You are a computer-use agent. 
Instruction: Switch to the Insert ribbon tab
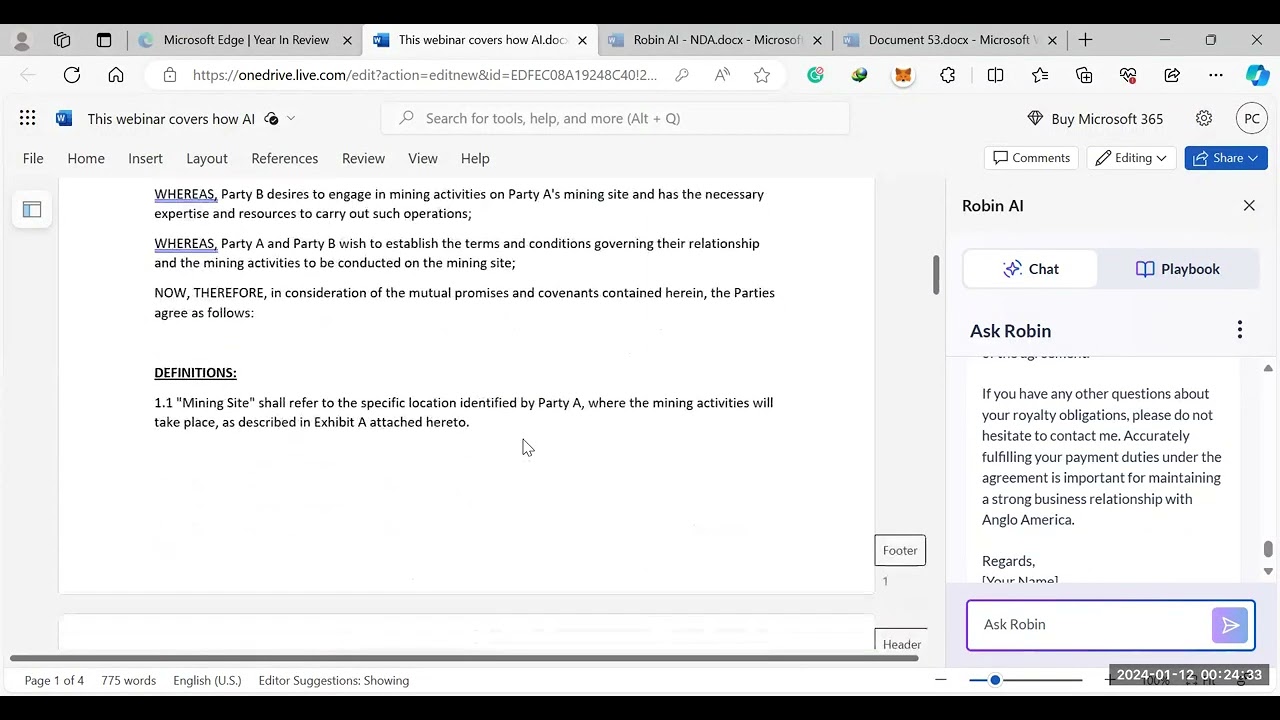tap(145, 158)
